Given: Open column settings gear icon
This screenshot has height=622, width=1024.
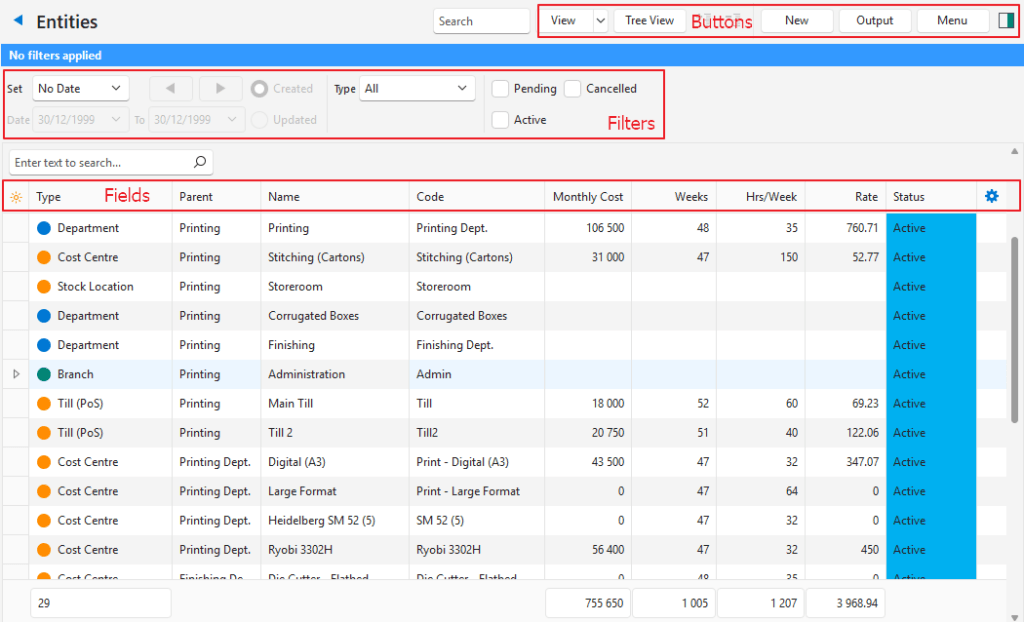Looking at the screenshot, I should pos(991,196).
